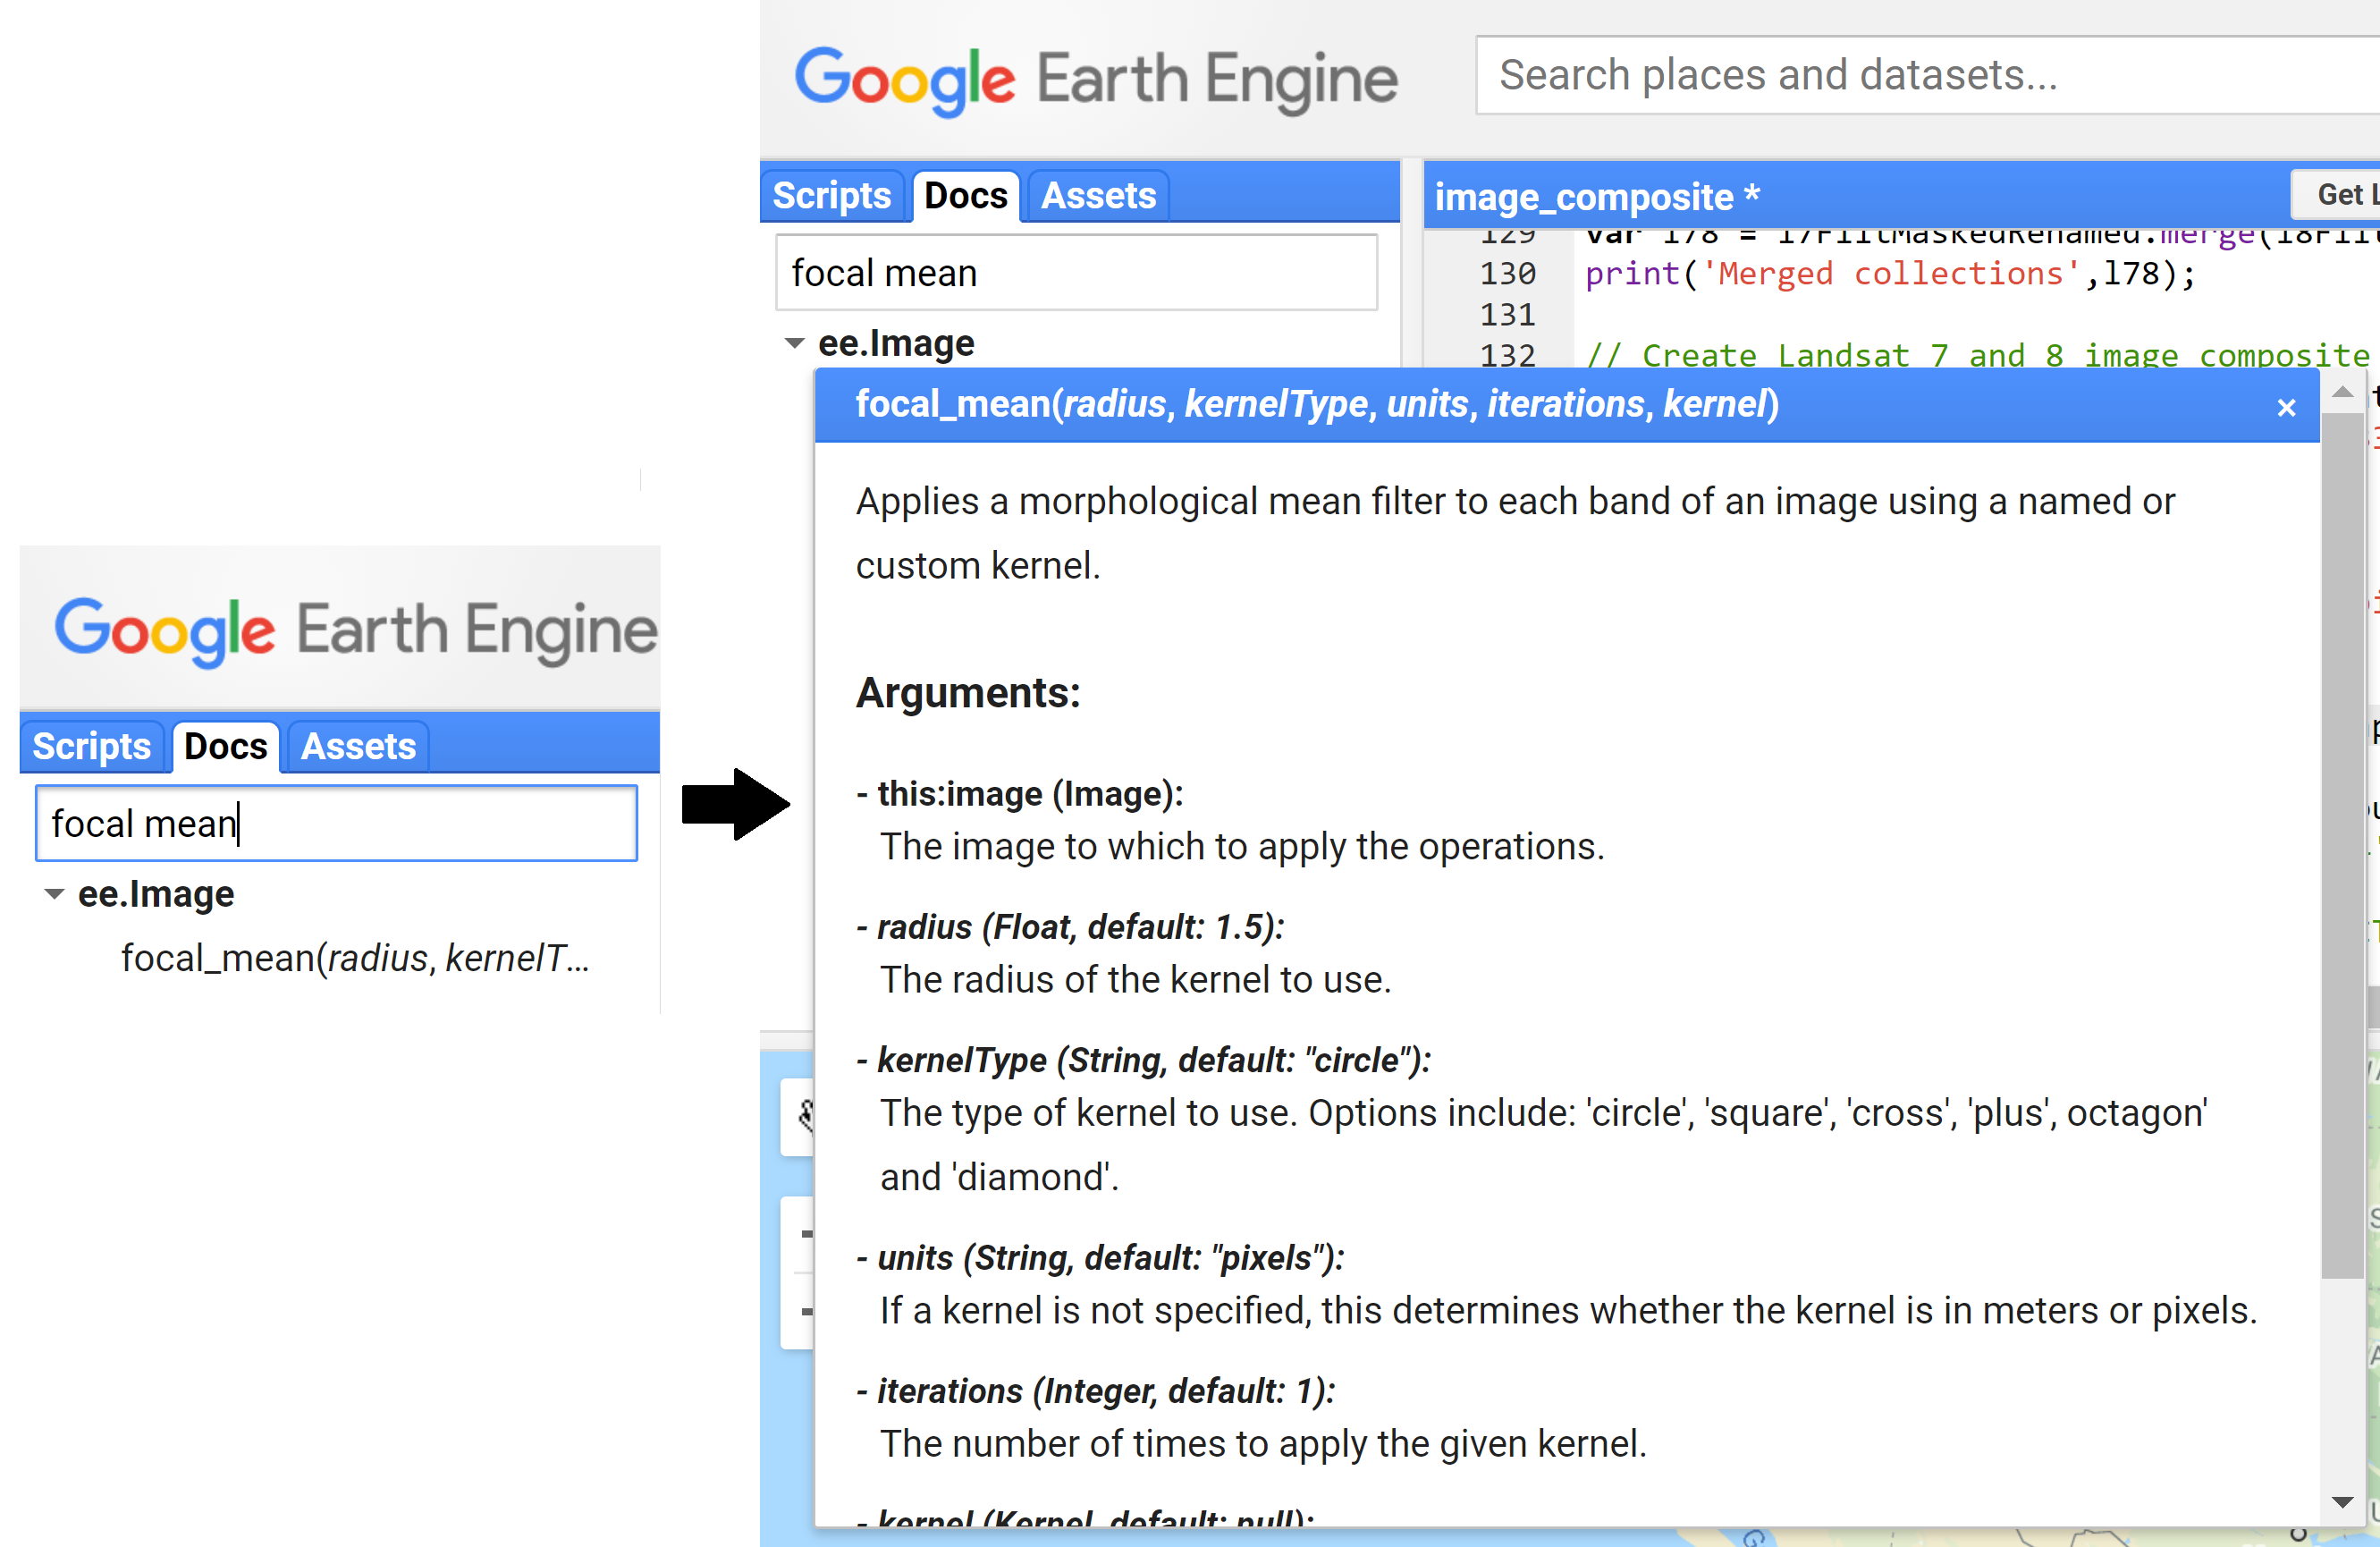This screenshot has width=2380, height=1547.
Task: Collapse ee.Image triangle in the left inset
Action: 55,894
